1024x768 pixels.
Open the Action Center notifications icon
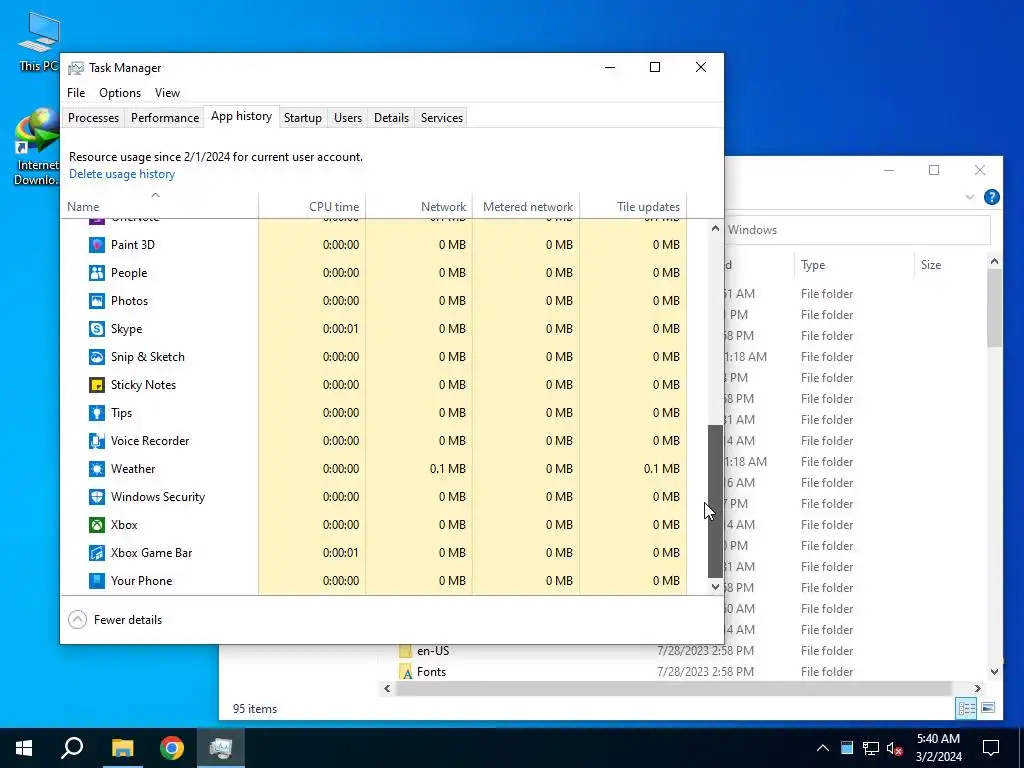991,748
